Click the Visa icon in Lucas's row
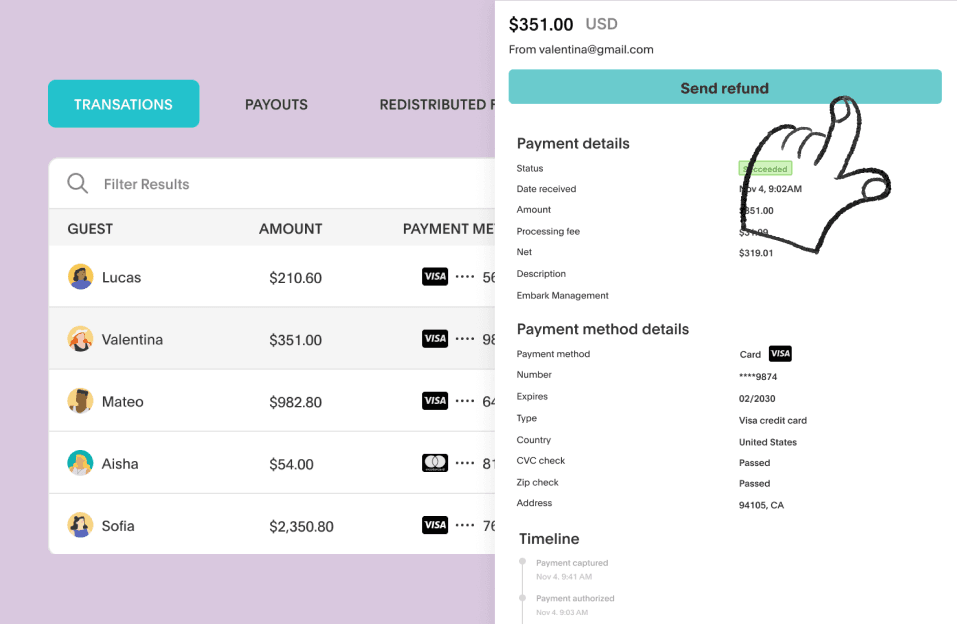This screenshot has height=624, width=957. pos(435,277)
